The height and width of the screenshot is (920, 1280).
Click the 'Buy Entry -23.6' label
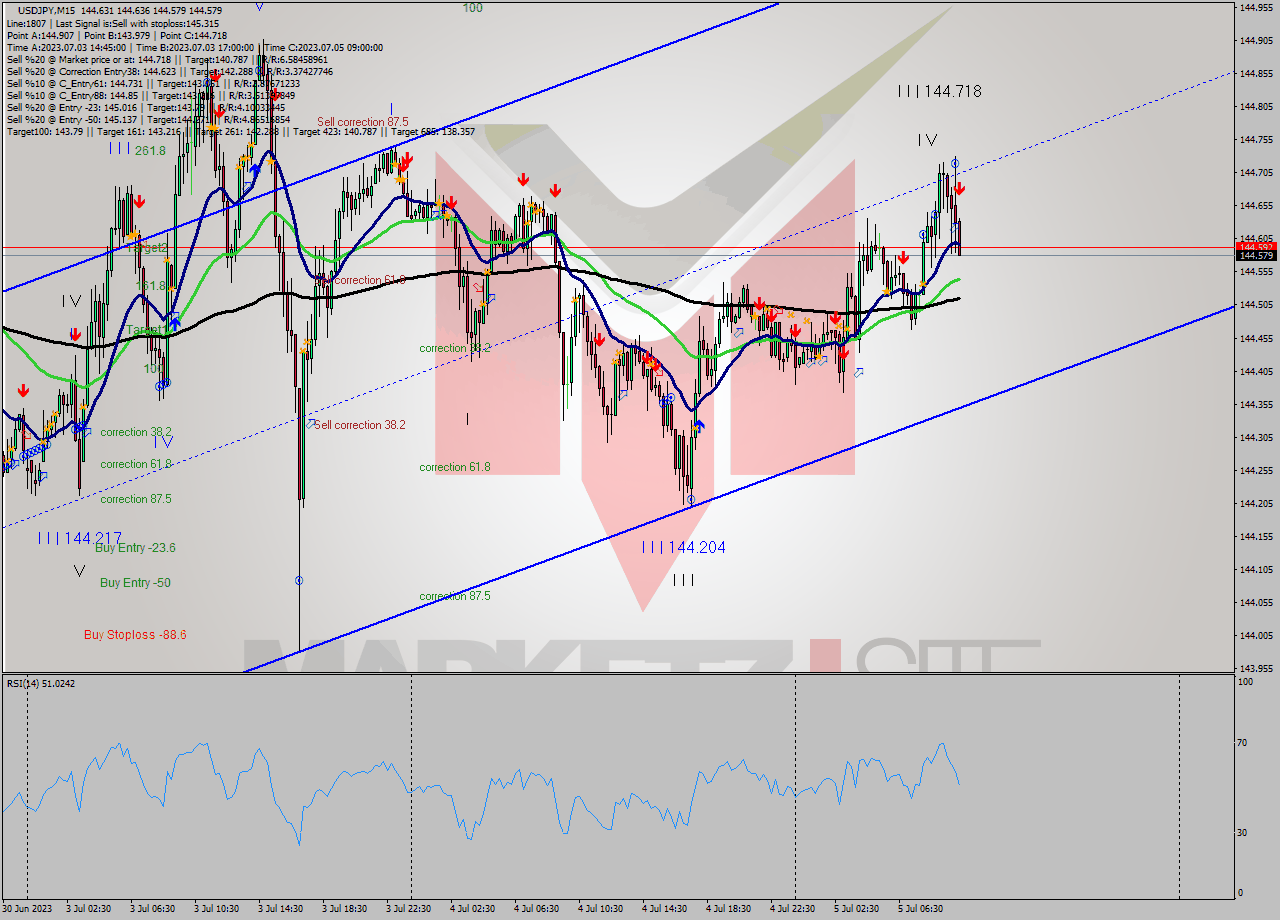135,548
